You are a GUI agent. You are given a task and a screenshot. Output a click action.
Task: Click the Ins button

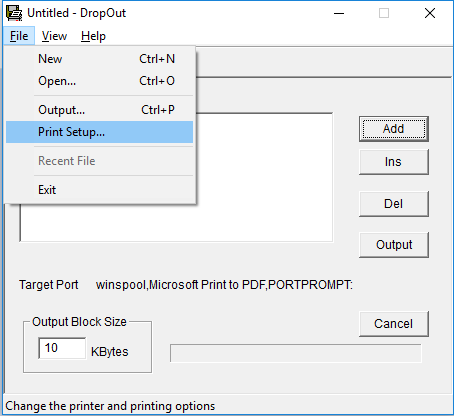[x=394, y=162]
